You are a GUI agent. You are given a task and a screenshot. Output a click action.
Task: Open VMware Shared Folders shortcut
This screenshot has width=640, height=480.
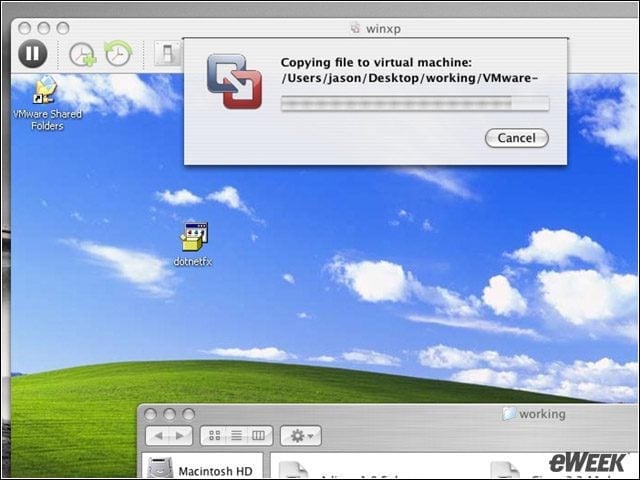(x=47, y=103)
